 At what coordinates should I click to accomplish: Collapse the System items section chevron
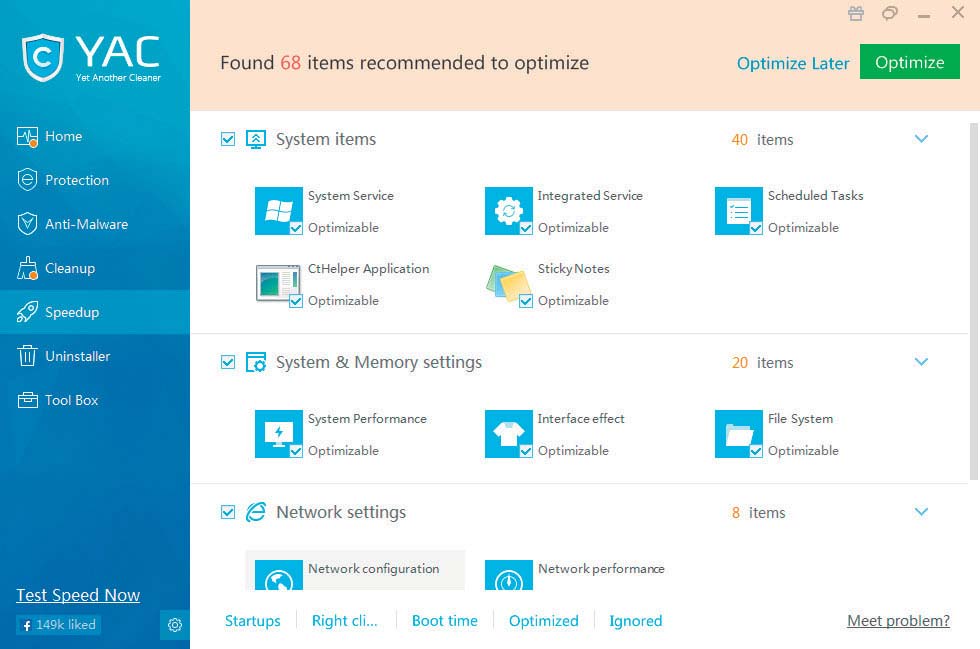pyautogui.click(x=921, y=139)
